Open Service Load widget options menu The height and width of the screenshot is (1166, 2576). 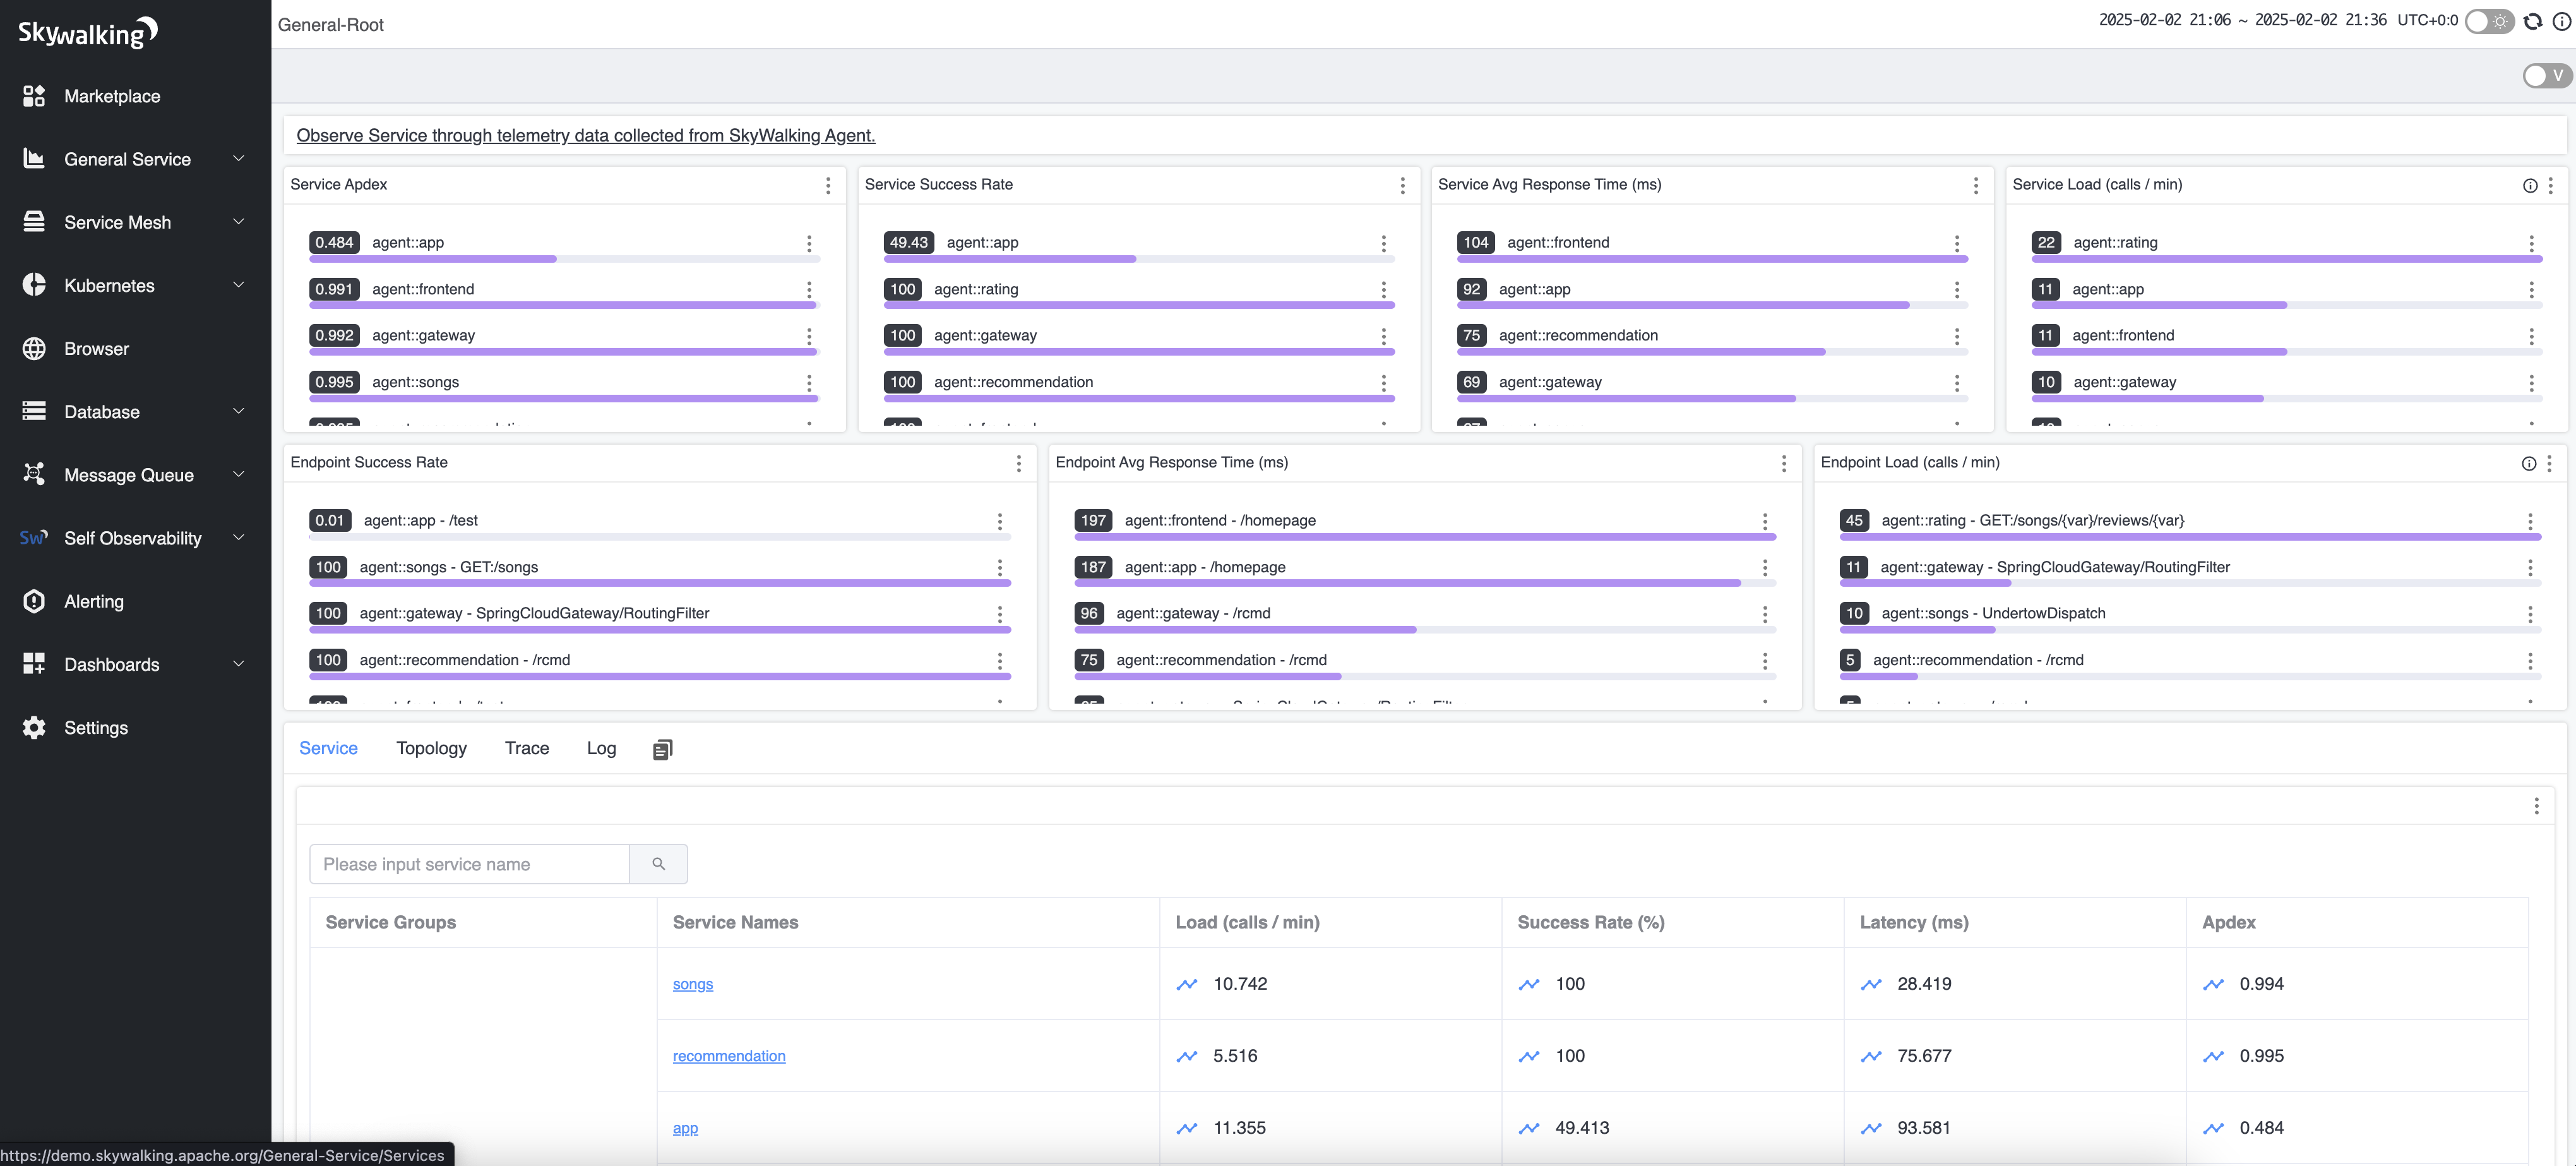point(2550,185)
